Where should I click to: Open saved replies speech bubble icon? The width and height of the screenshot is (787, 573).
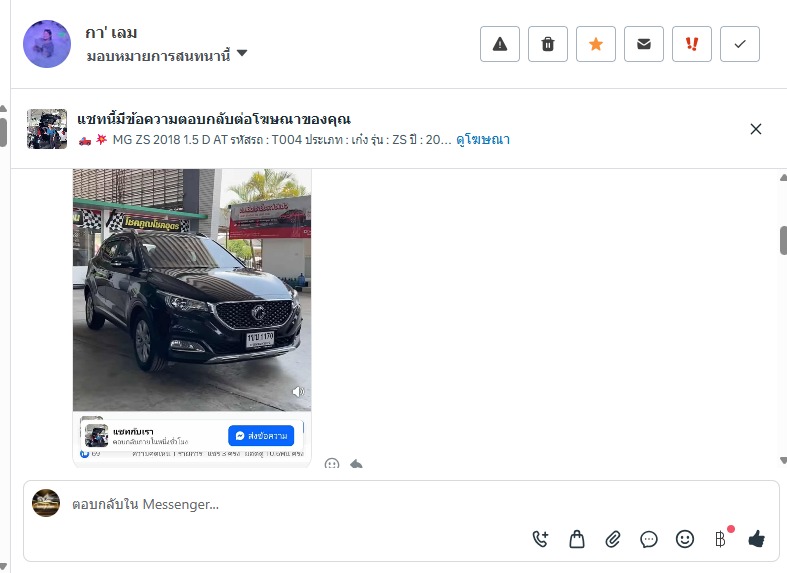(648, 539)
